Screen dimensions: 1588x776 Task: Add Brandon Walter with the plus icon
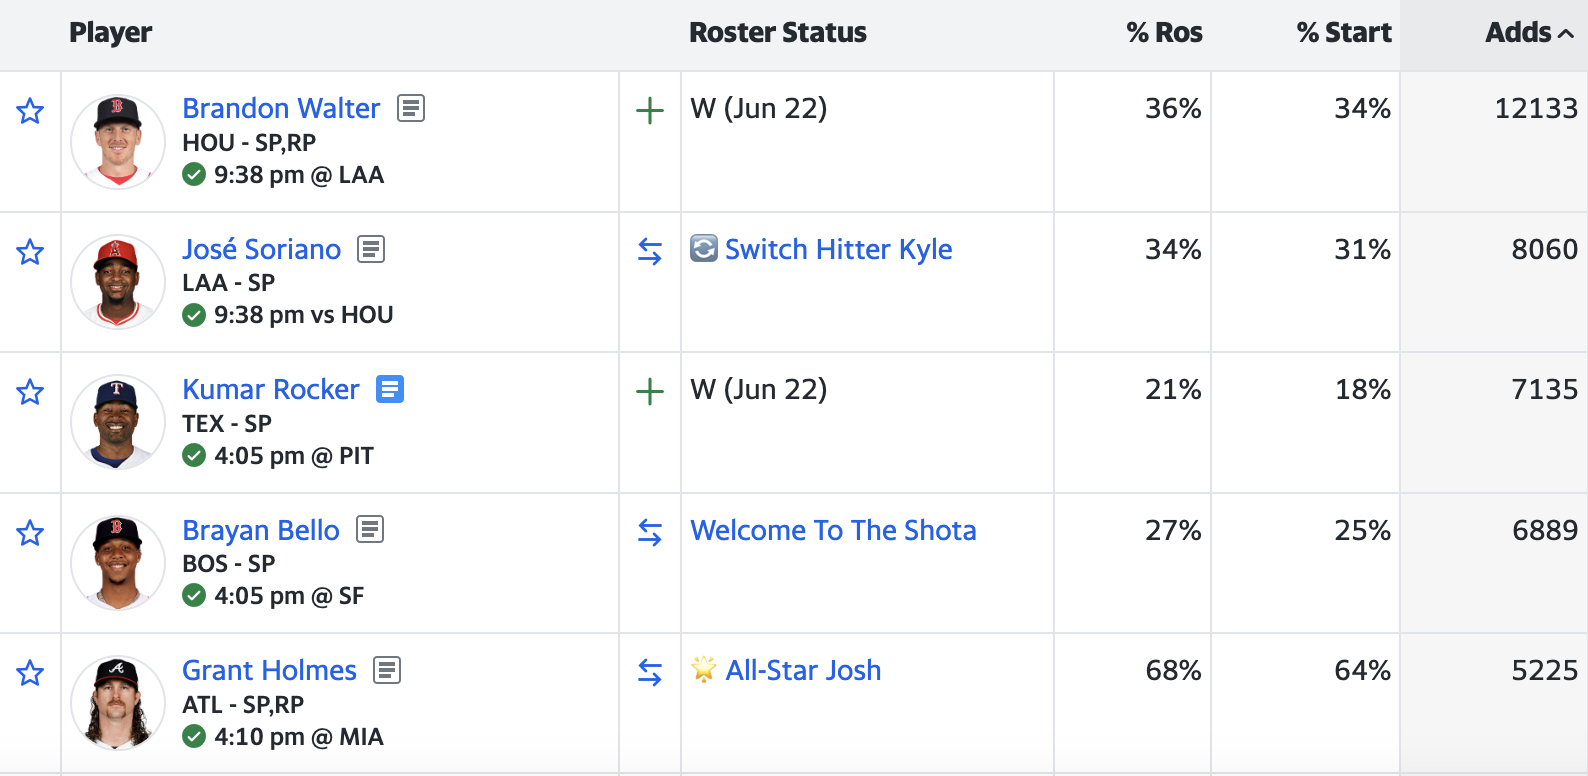(650, 110)
